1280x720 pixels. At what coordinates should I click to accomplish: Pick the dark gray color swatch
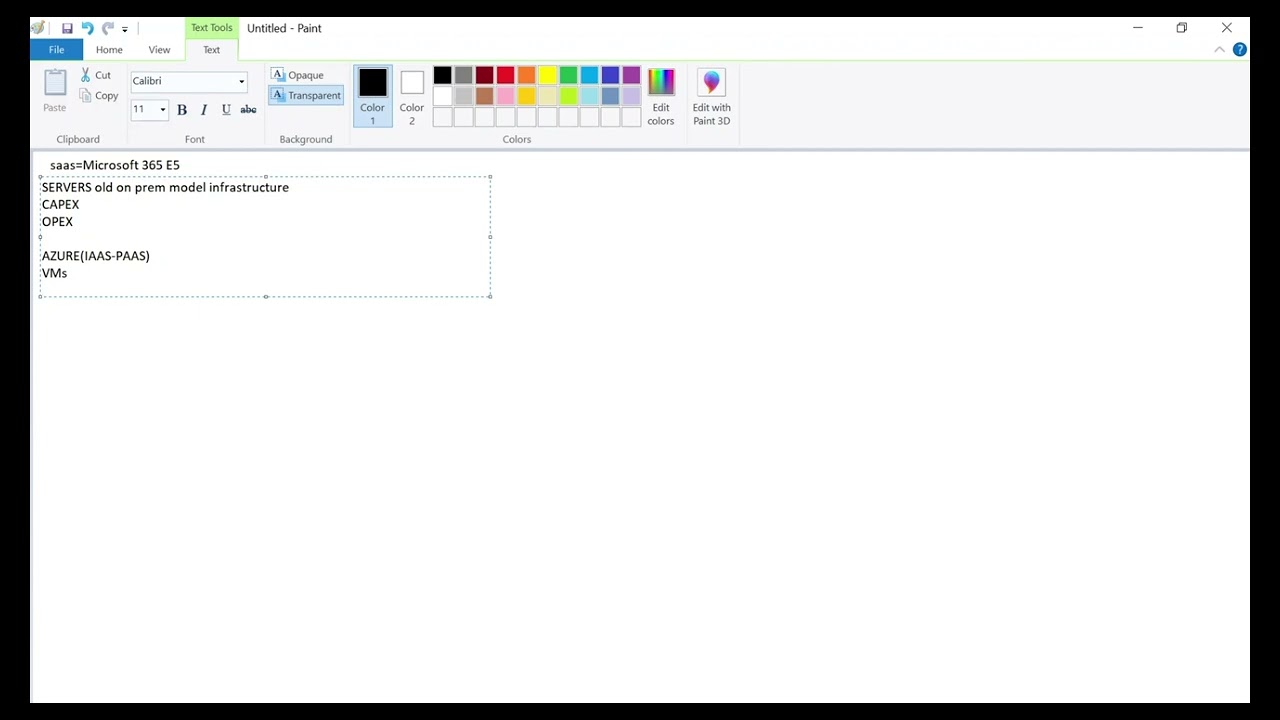(463, 75)
